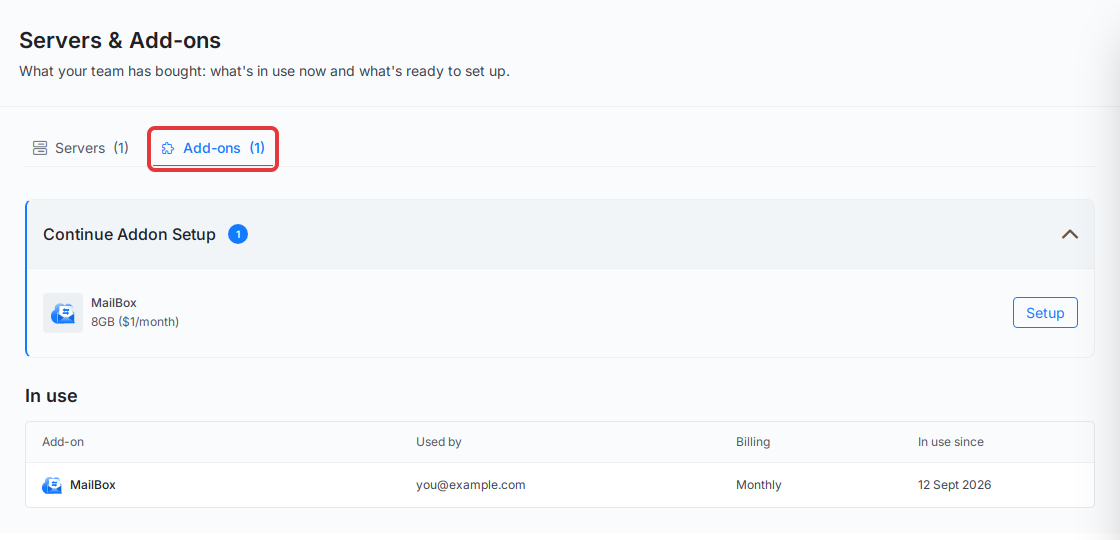The width and height of the screenshot is (1120, 540).
Task: Click the blue badge showing 1
Action: coord(238,234)
